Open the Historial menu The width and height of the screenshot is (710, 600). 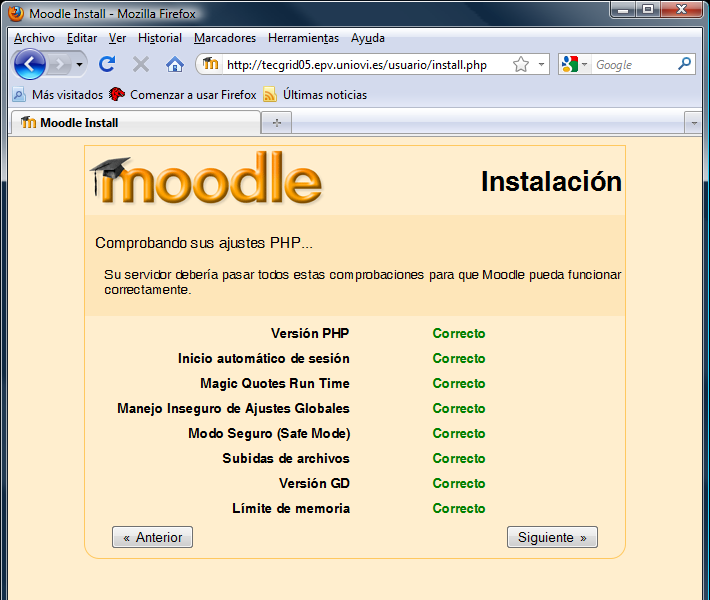[x=160, y=38]
